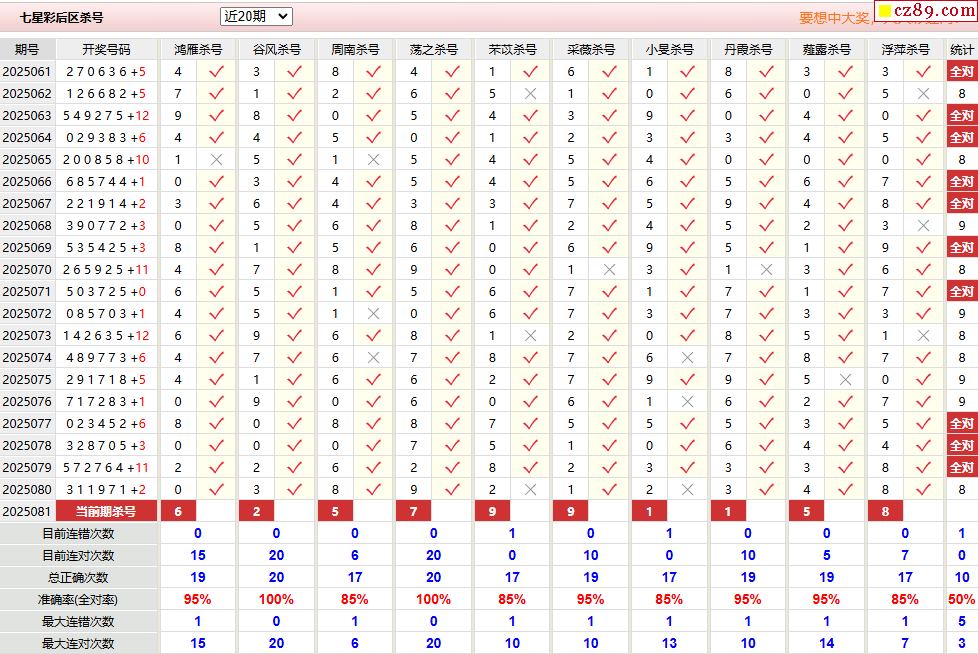This screenshot has height=654, width=978.
Task: Select the 荡之杀号 column header
Action: coord(433,49)
